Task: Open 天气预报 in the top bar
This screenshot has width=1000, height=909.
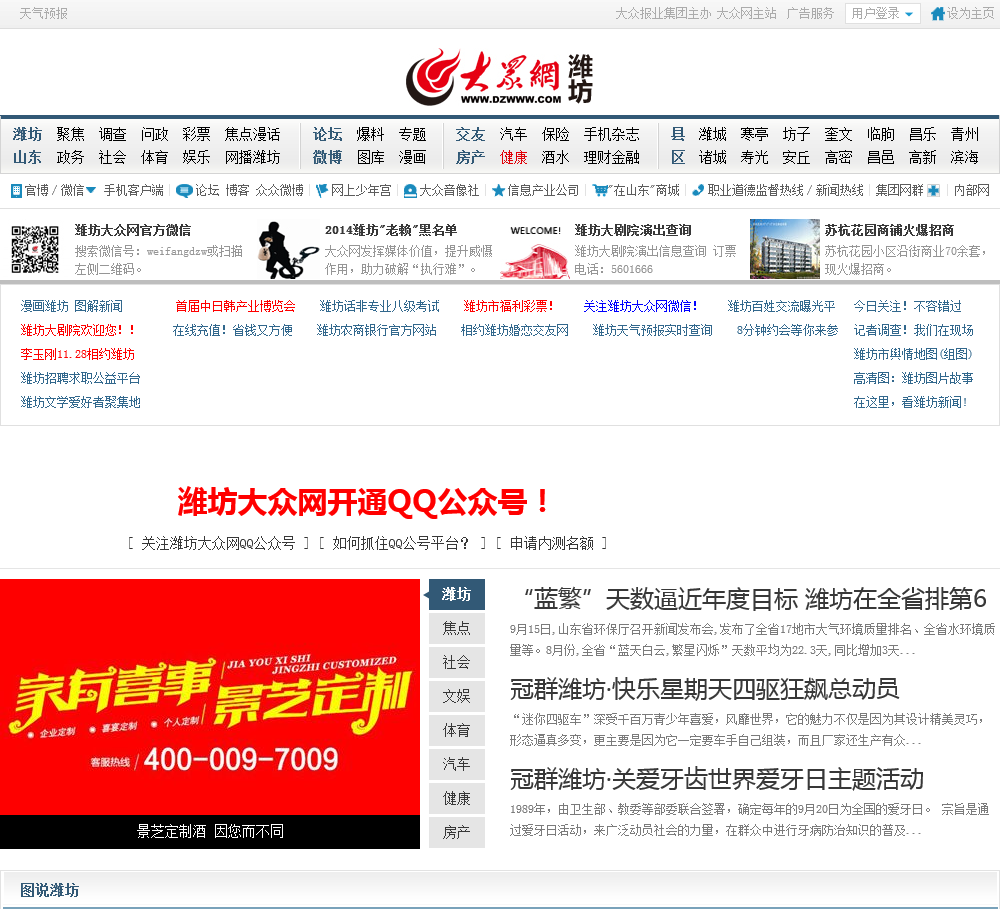Action: 43,13
